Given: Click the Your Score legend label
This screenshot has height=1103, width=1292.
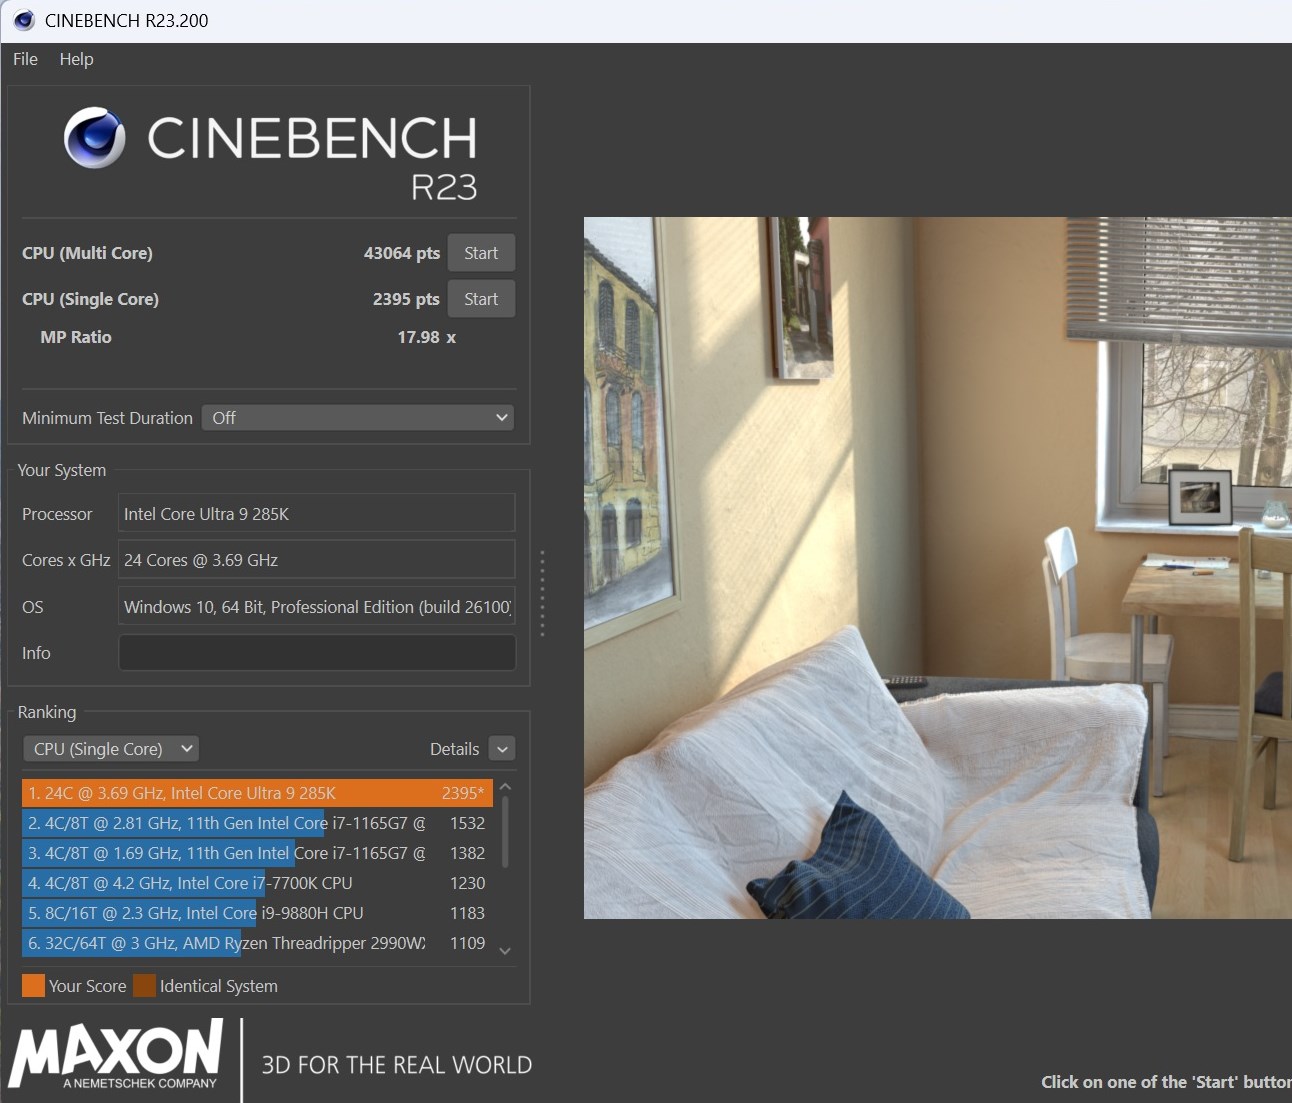Looking at the screenshot, I should click(x=88, y=986).
